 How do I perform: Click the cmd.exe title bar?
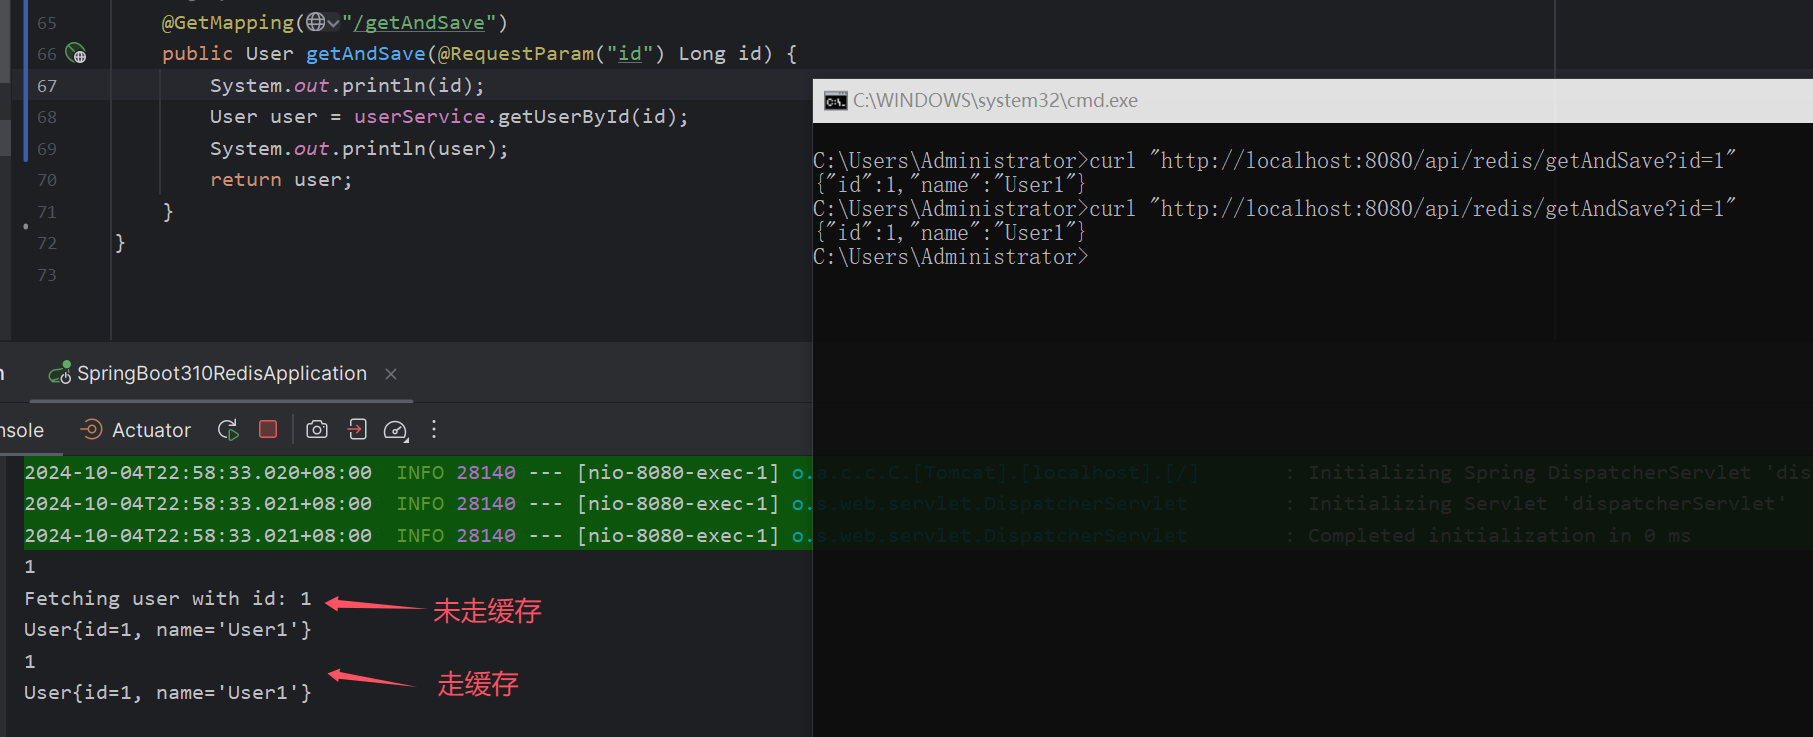[x=1313, y=101]
